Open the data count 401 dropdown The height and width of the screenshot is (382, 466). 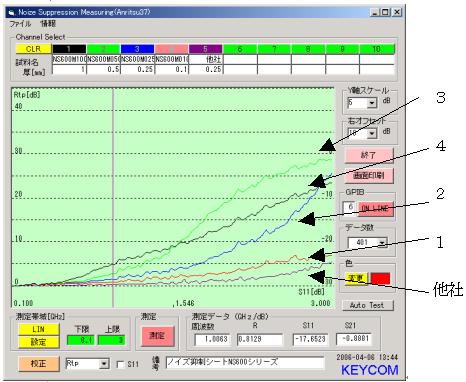(x=382, y=242)
